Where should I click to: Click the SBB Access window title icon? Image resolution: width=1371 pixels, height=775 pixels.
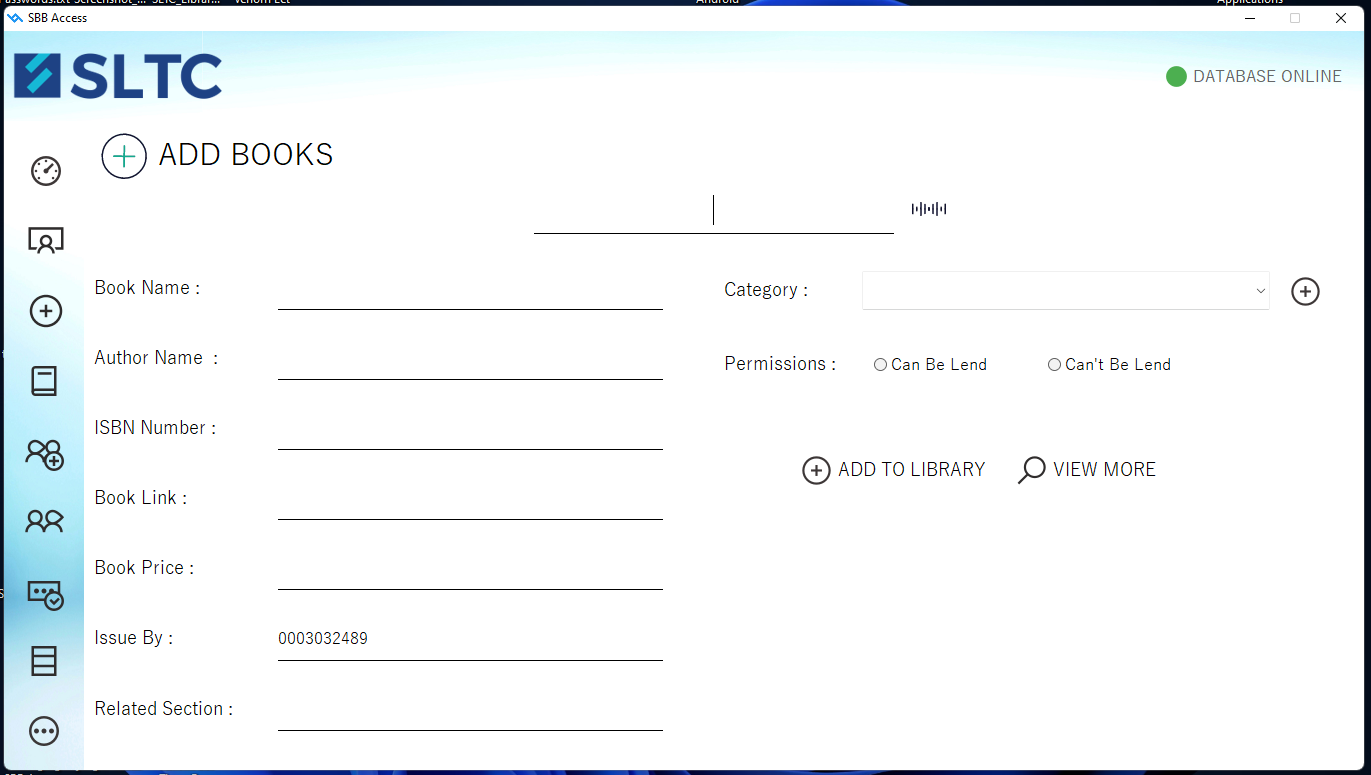click(15, 18)
